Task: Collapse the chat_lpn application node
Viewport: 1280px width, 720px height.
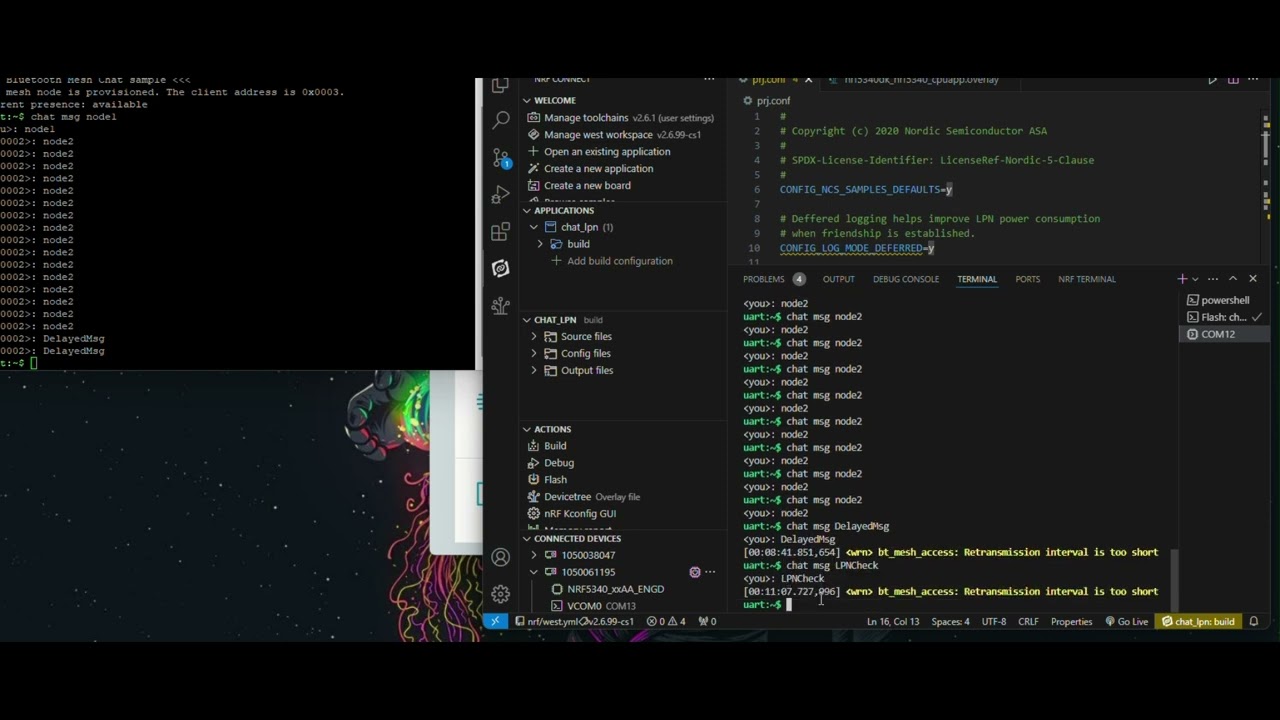Action: [534, 227]
